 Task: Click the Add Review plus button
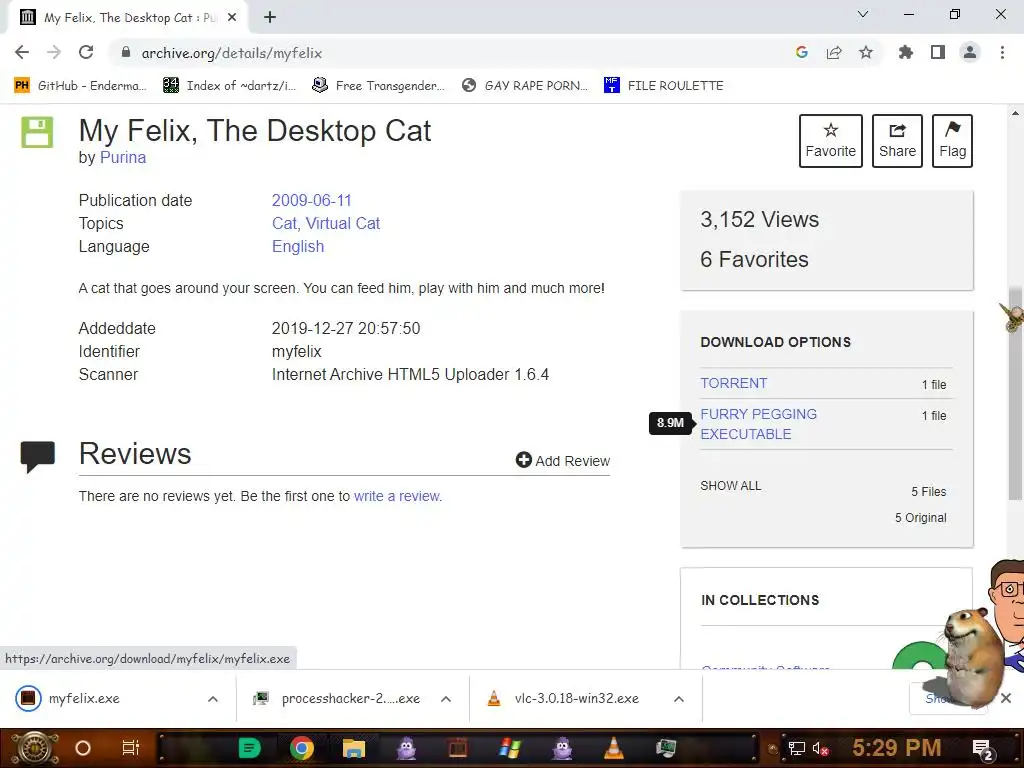563,460
